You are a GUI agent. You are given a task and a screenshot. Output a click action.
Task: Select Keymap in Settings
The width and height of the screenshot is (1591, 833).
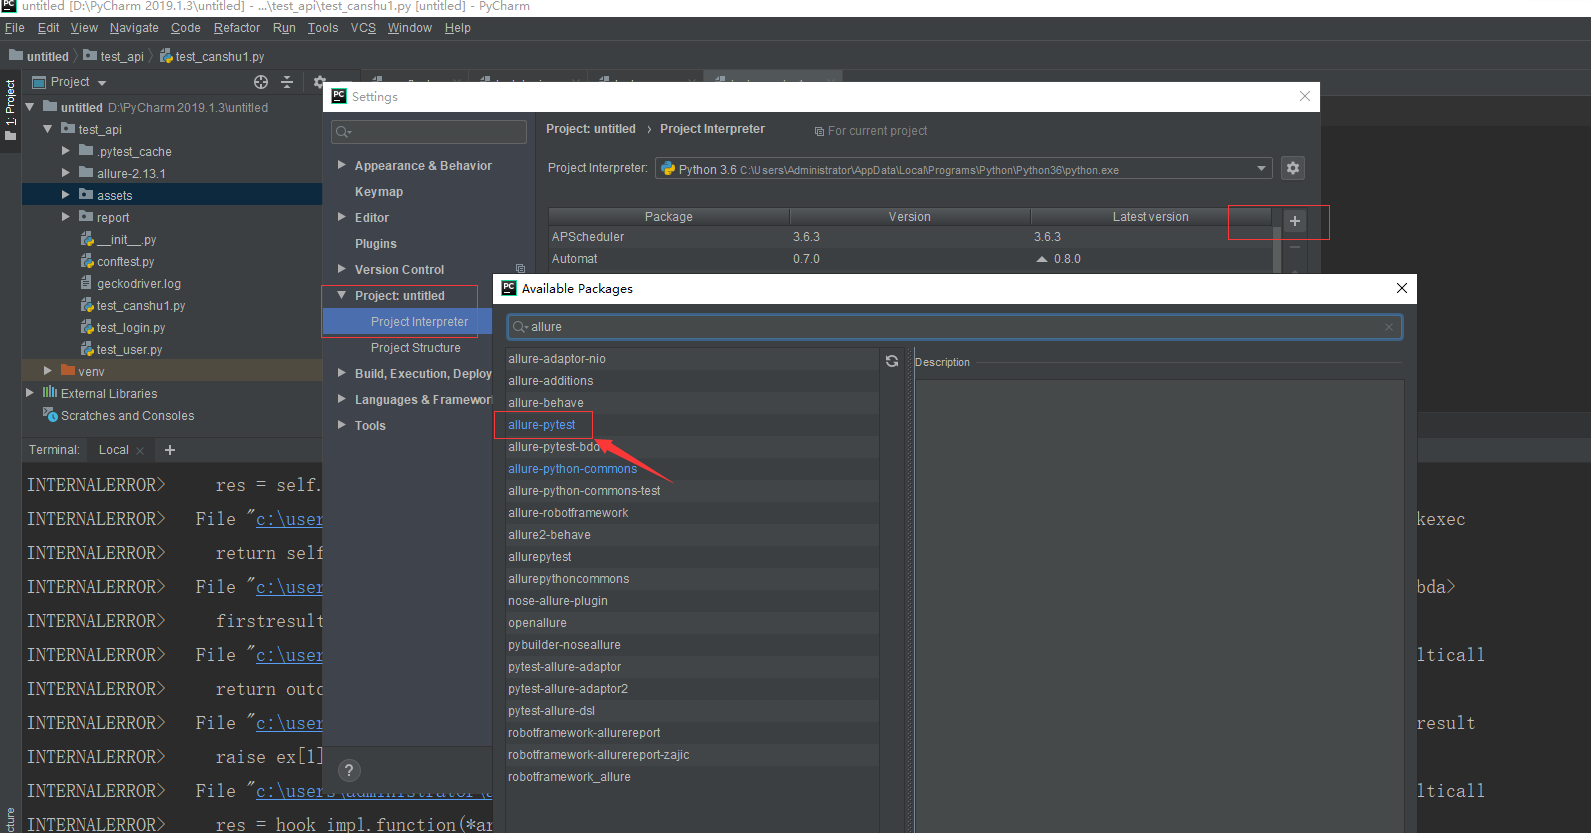coord(379,191)
